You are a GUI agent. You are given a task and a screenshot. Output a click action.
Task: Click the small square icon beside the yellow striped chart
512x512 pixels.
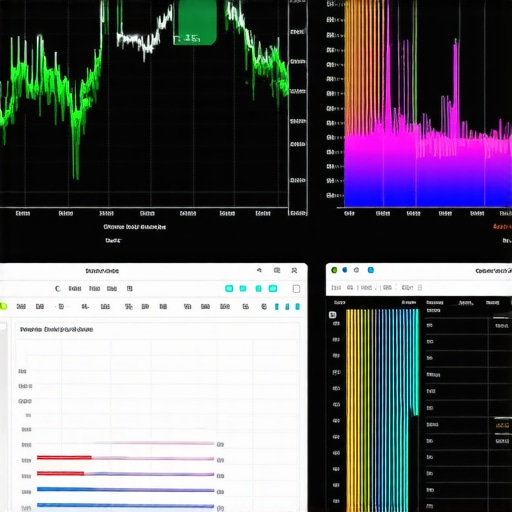point(333,315)
